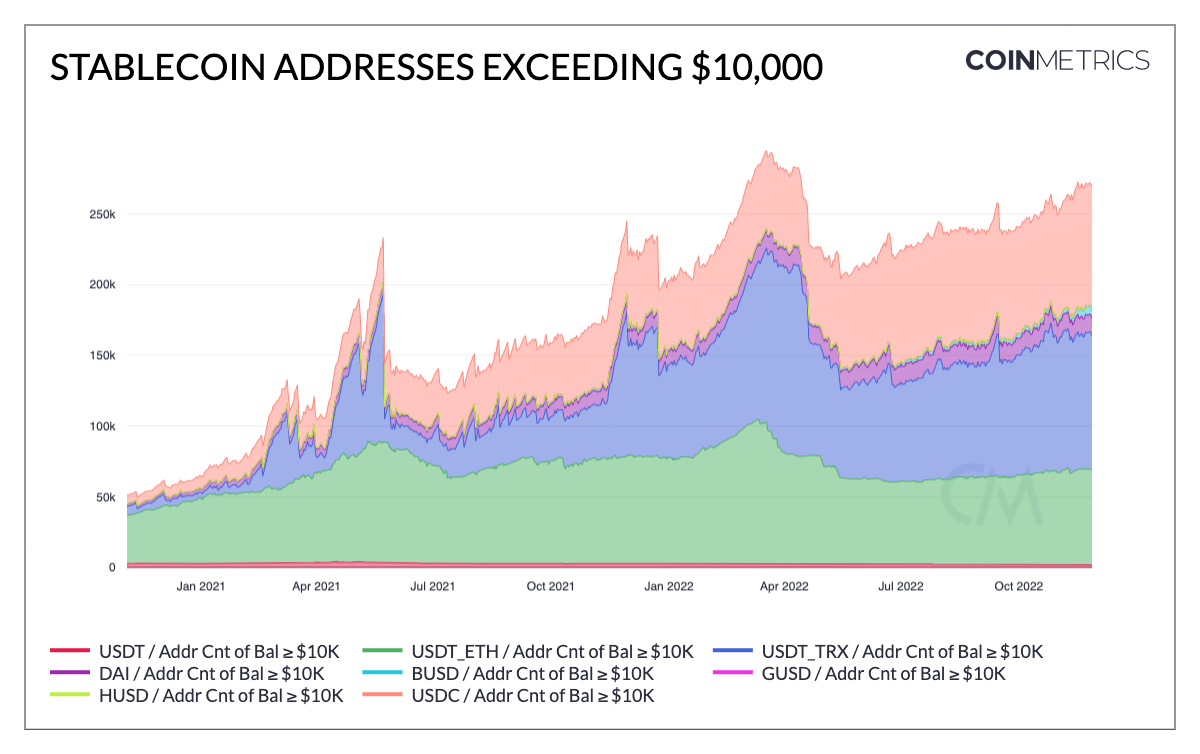Toggle the 'GUSD / Addr Cnt' legend label
1200x754 pixels.
tap(884, 674)
